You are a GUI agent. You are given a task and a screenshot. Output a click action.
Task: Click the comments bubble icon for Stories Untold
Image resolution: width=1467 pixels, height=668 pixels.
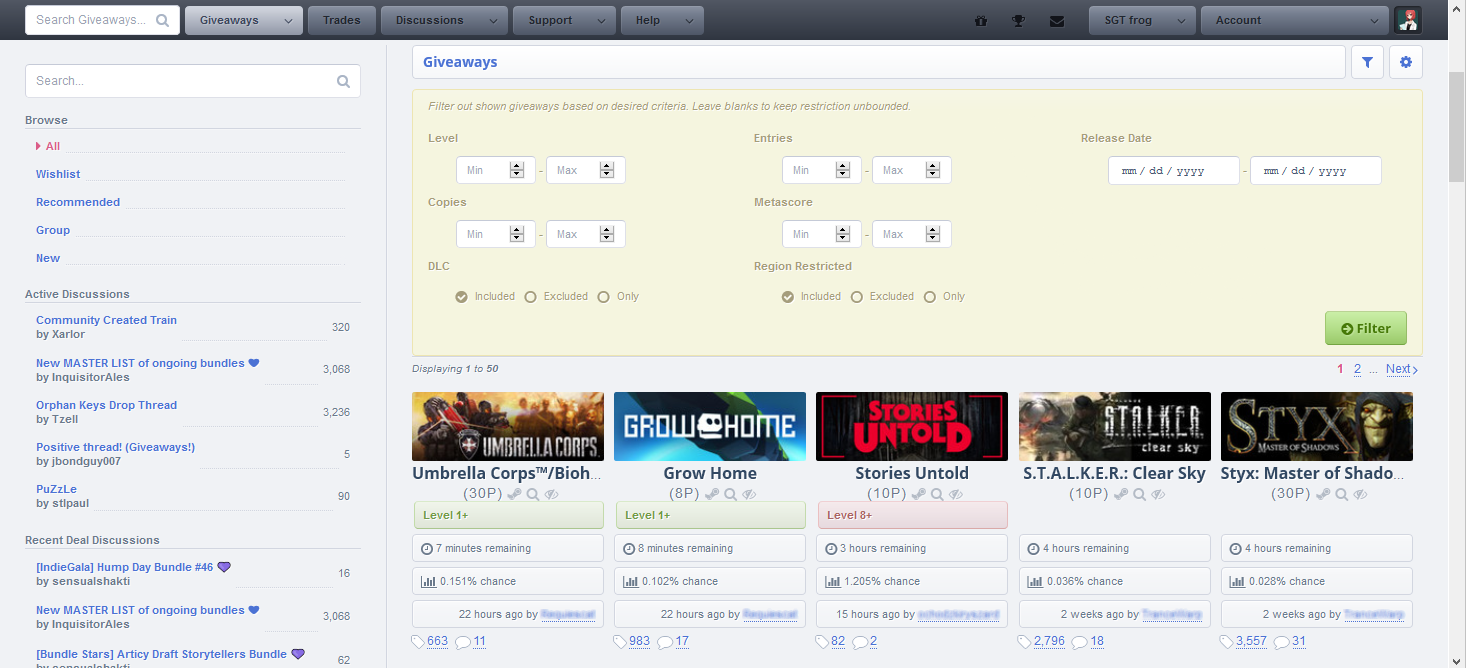tap(860, 642)
